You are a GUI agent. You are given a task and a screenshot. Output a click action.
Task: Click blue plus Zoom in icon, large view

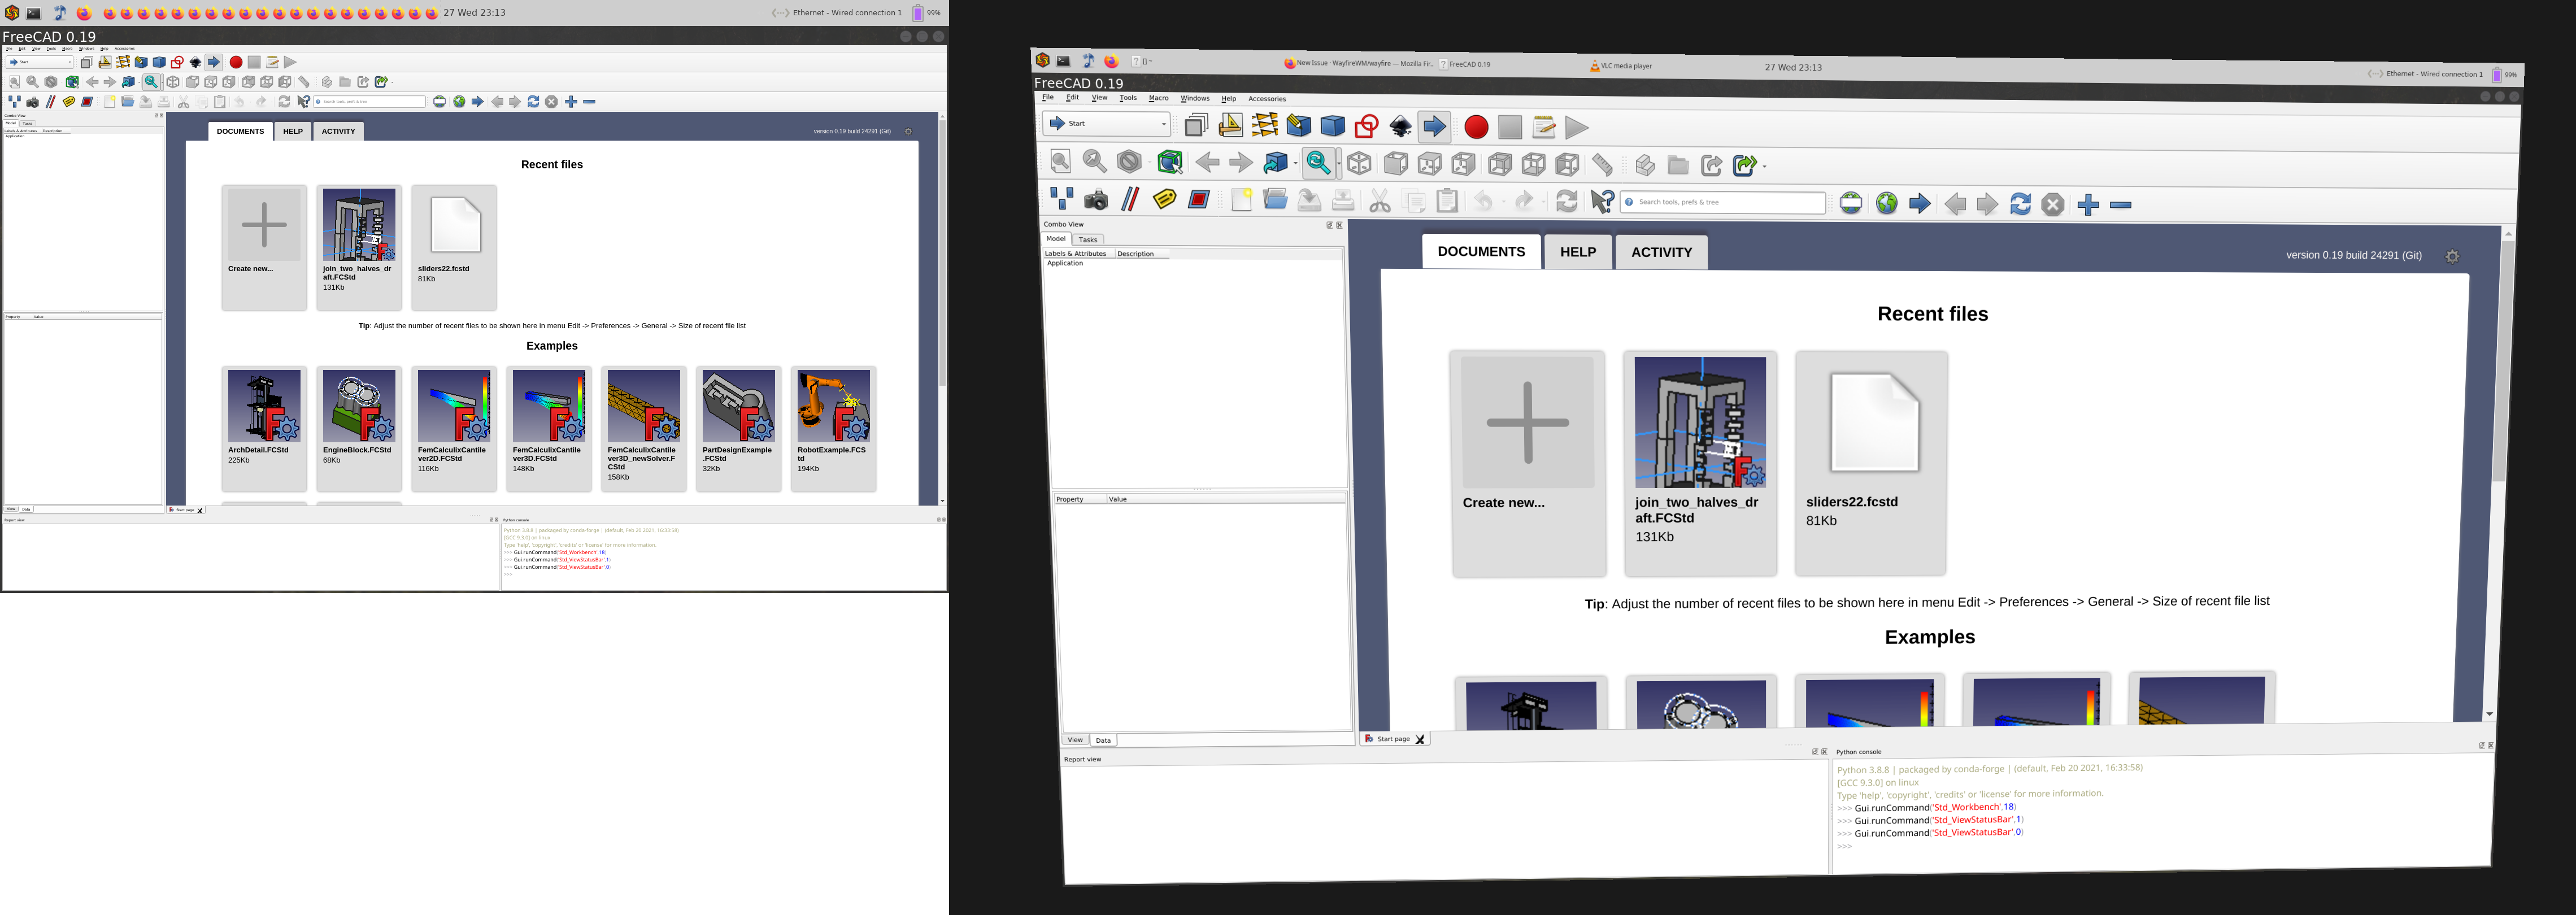click(2087, 205)
